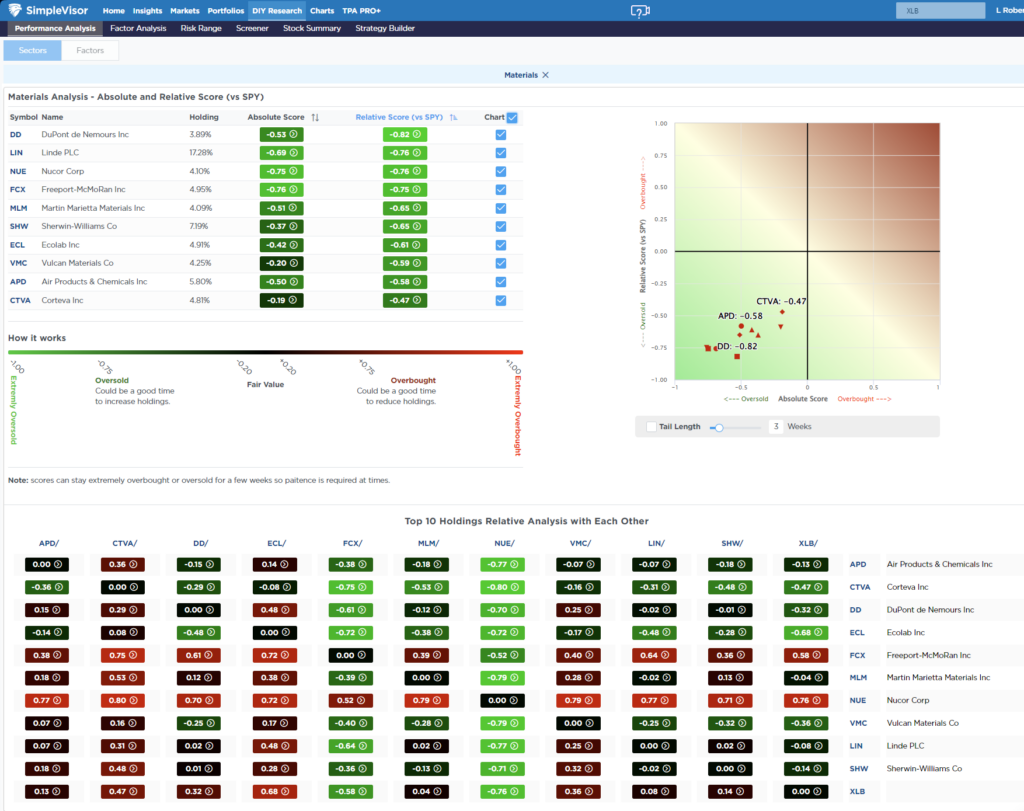The width and height of the screenshot is (1024, 811).
Task: Click the NUE/ vs APD 0.77 cell
Action: [43, 701]
